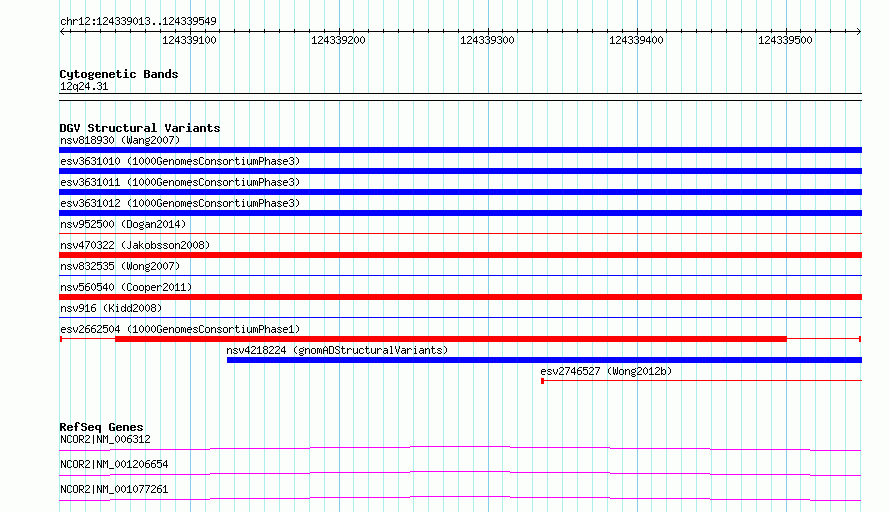Click the blue bar of nsv818930
890x512 pixels.
point(460,150)
